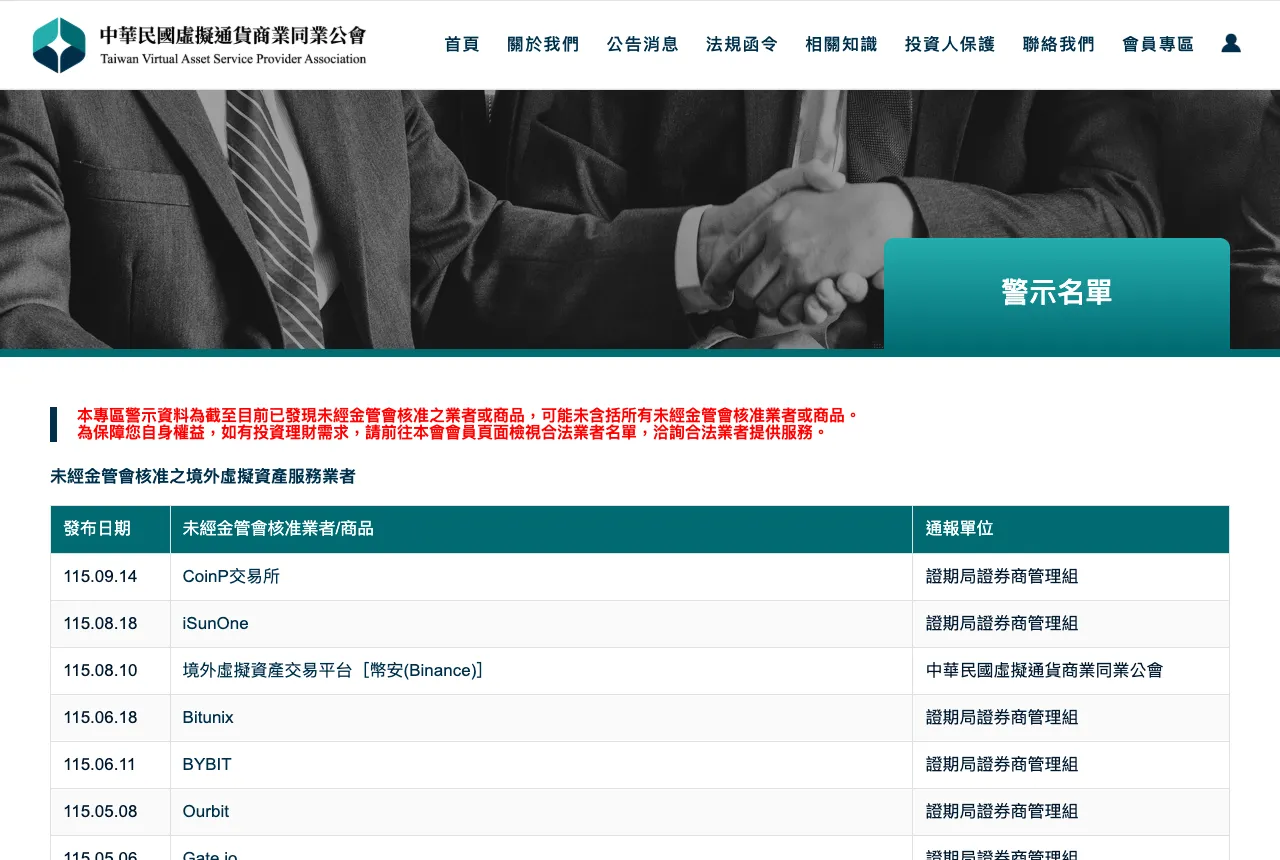The width and height of the screenshot is (1280, 860).
Task: Select the CoinP交易所 entry
Action: click(231, 576)
